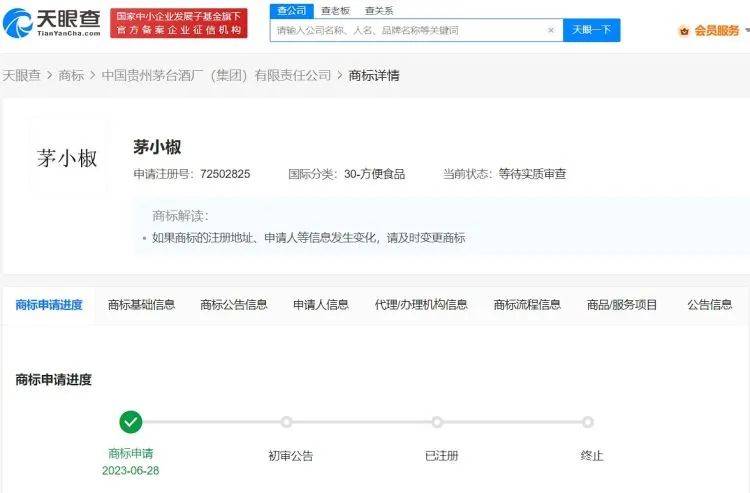Switch to the 查老板 search tab
Screen dimensions: 750x493
click(x=335, y=11)
